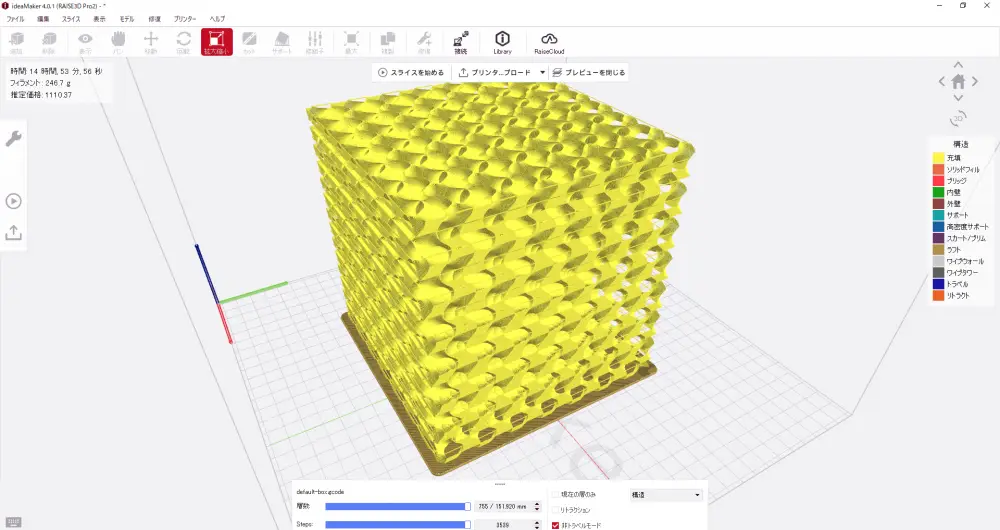
Task: Reset view with the home icon
Action: coord(958,82)
